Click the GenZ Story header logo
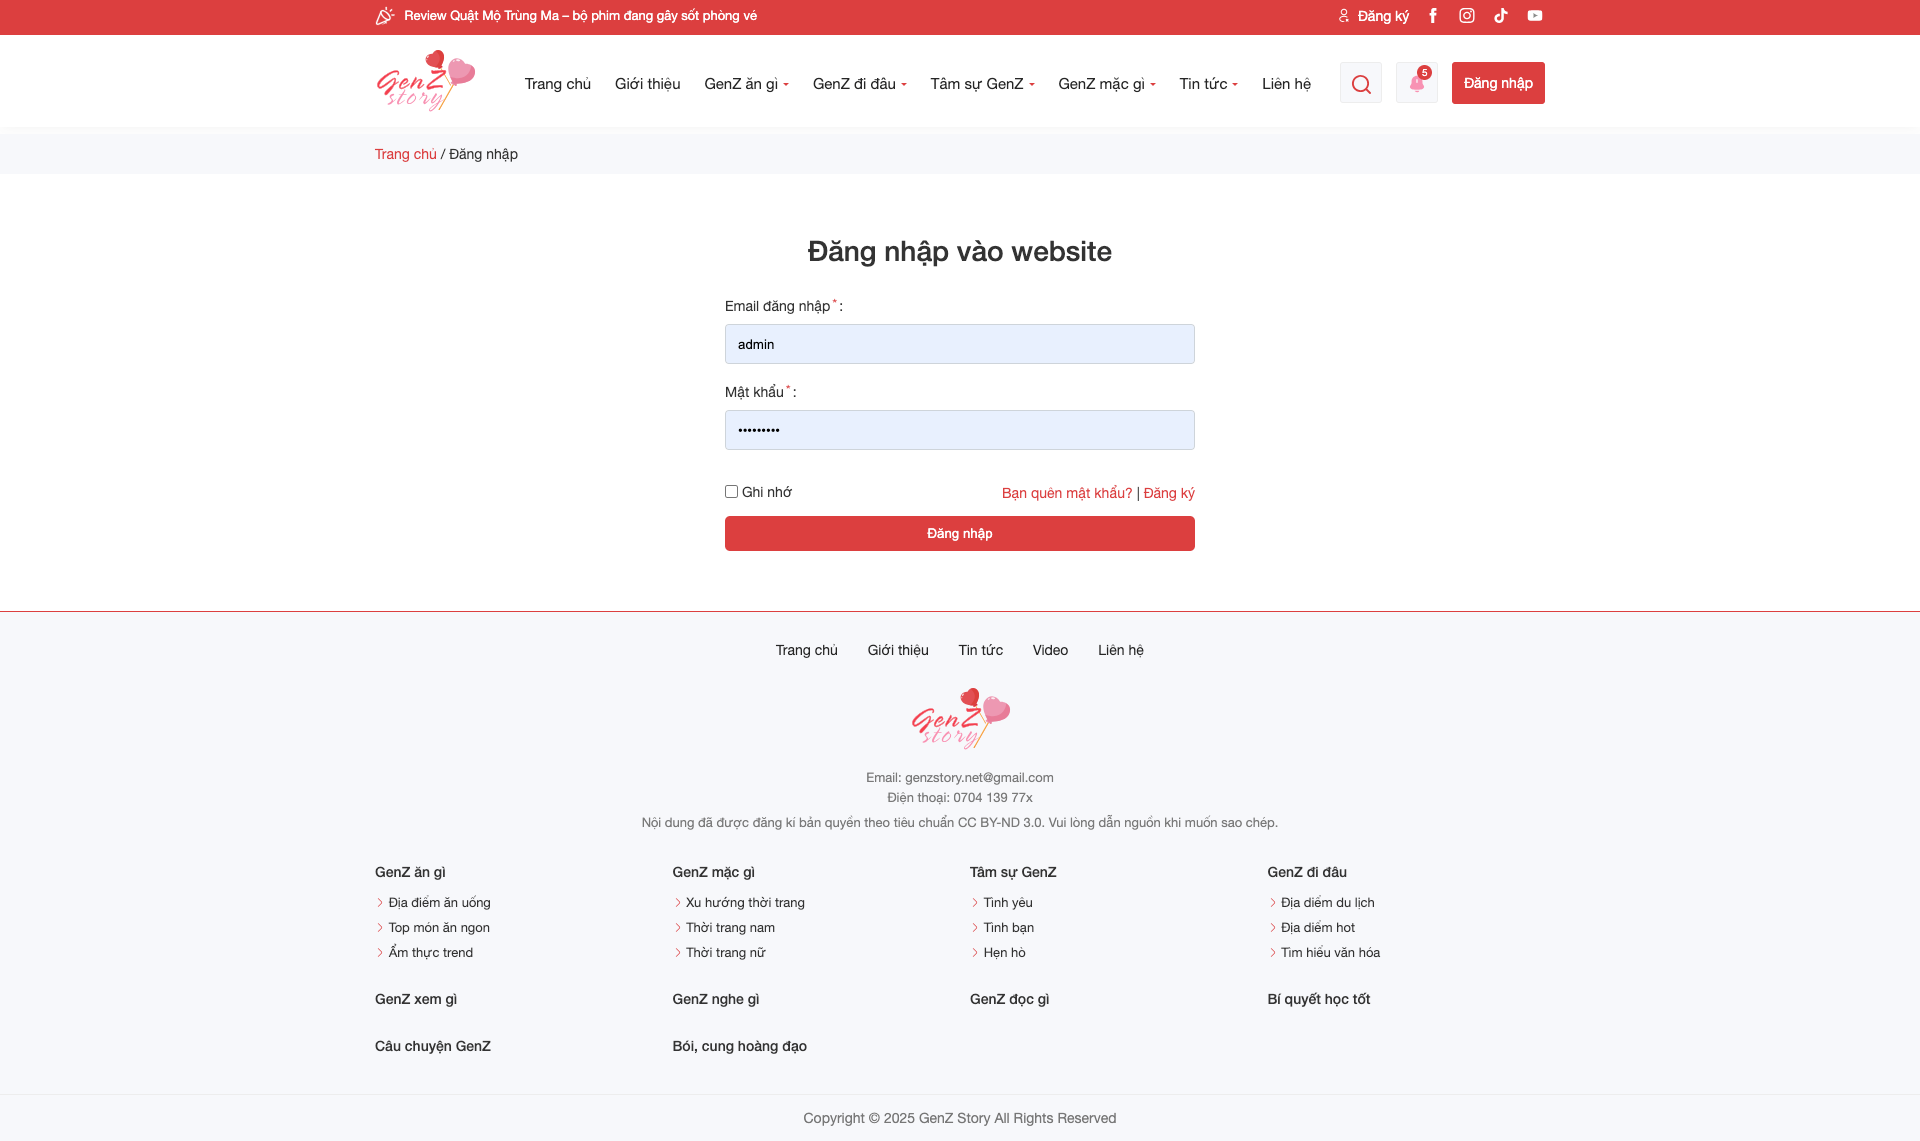Screen dimensions: 1920x1141 [426, 81]
